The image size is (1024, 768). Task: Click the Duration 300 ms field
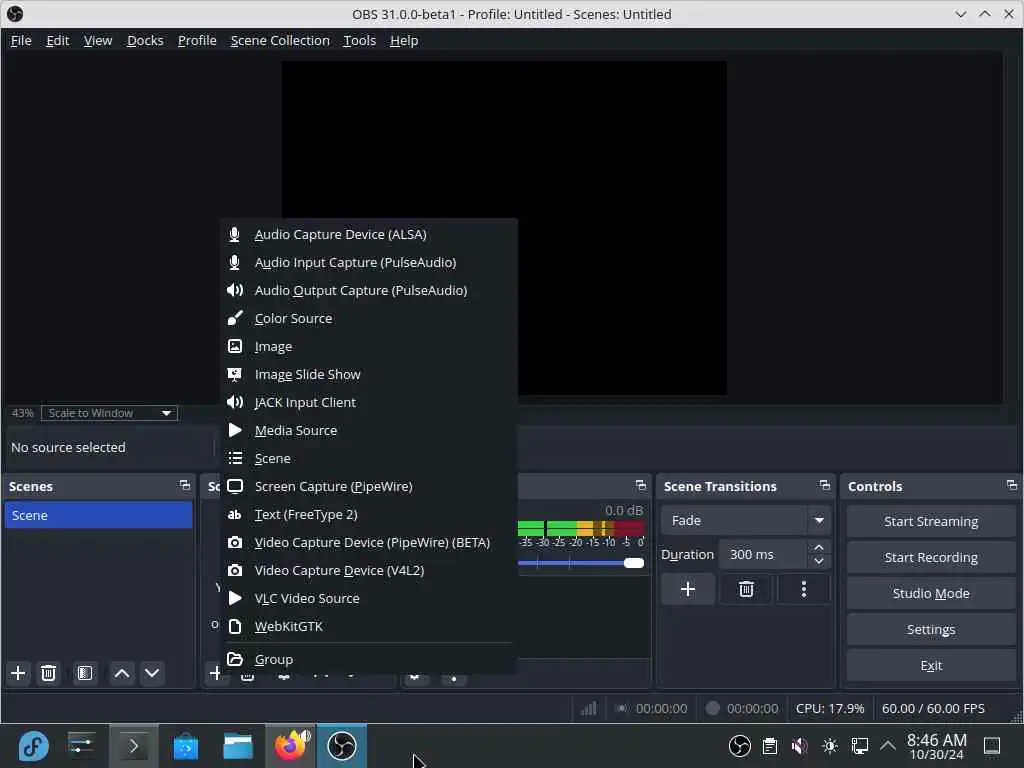click(764, 554)
